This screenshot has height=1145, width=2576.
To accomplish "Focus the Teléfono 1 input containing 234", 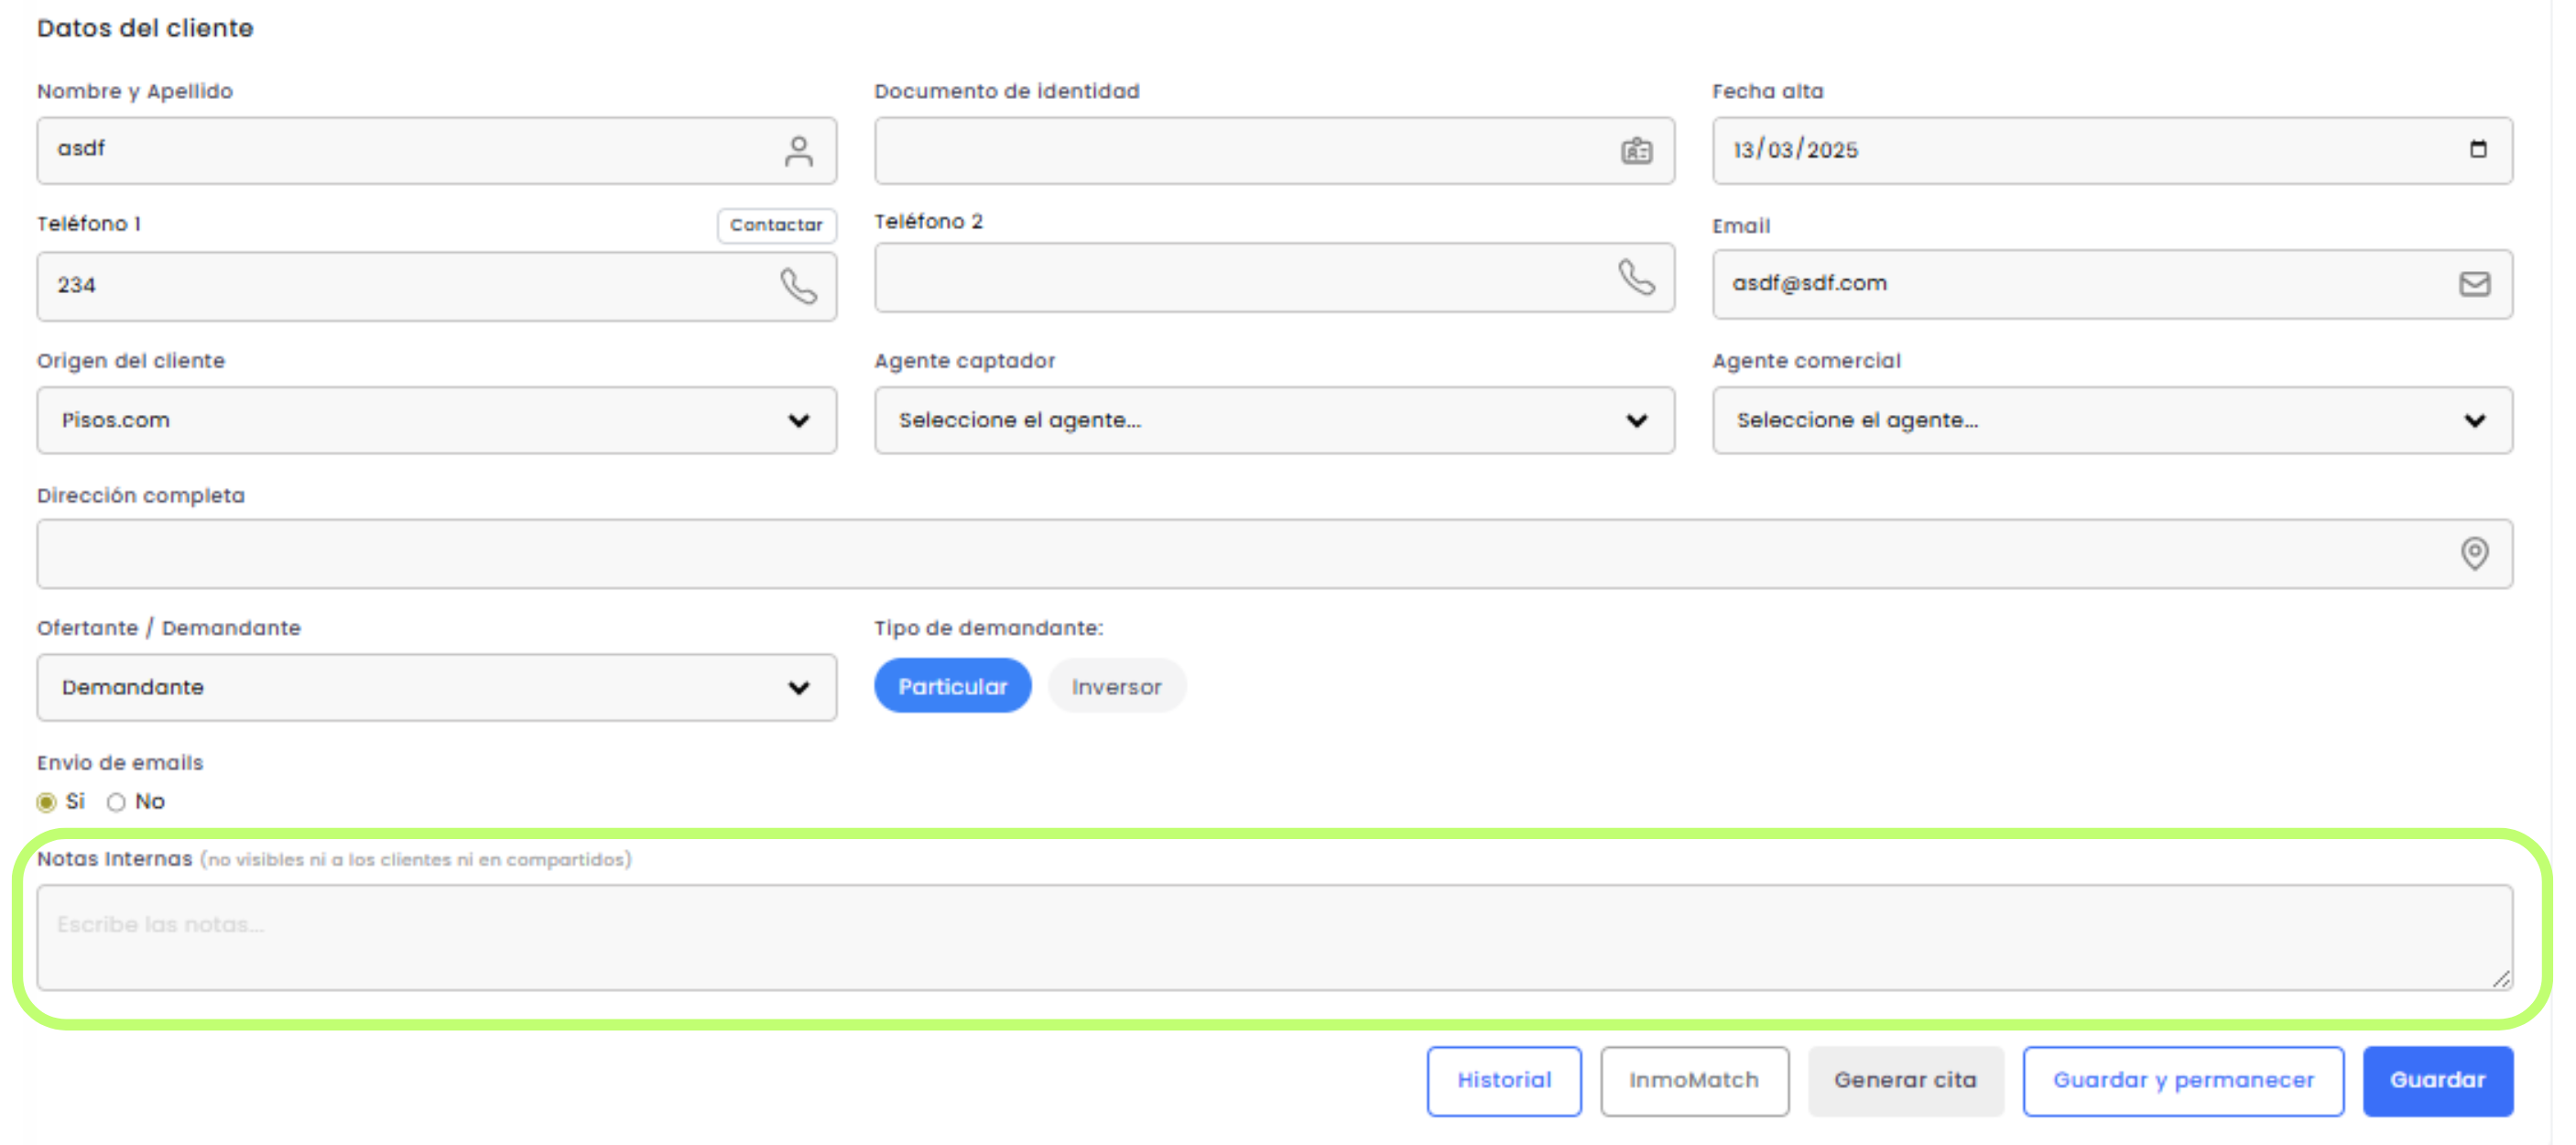I will pyautogui.click(x=437, y=286).
